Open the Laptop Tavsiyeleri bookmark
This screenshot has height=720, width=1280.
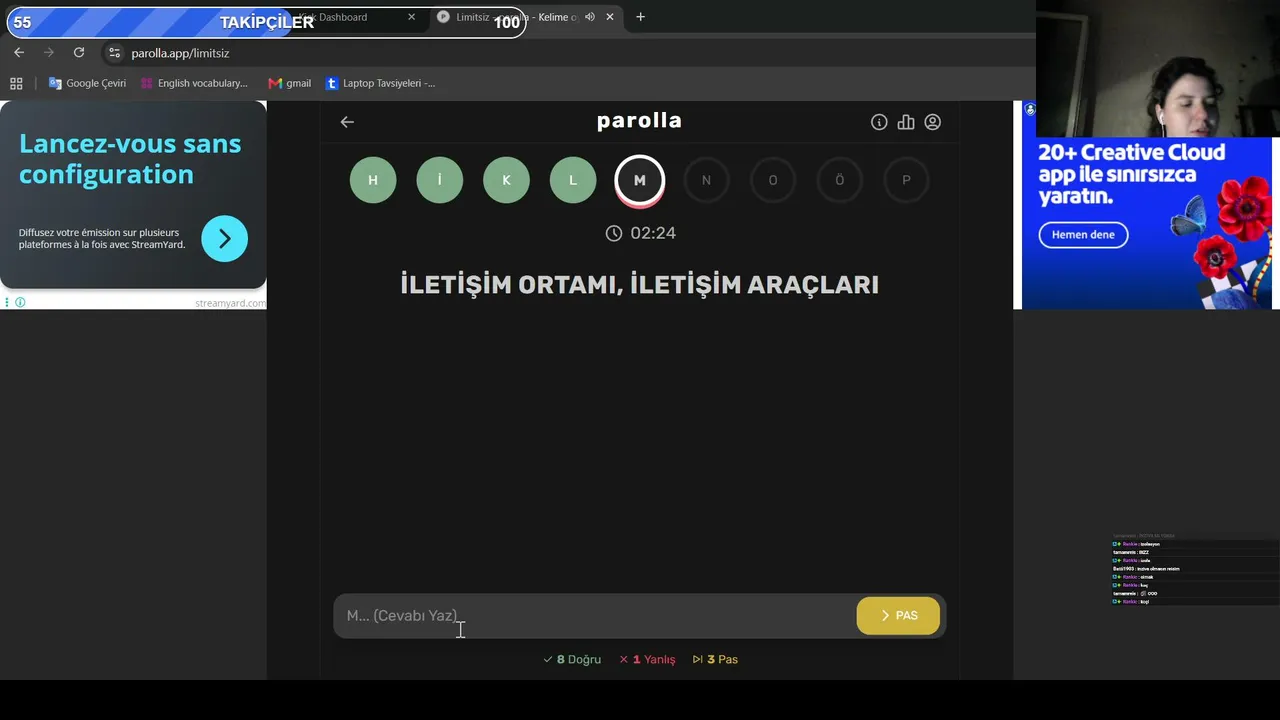coord(381,83)
